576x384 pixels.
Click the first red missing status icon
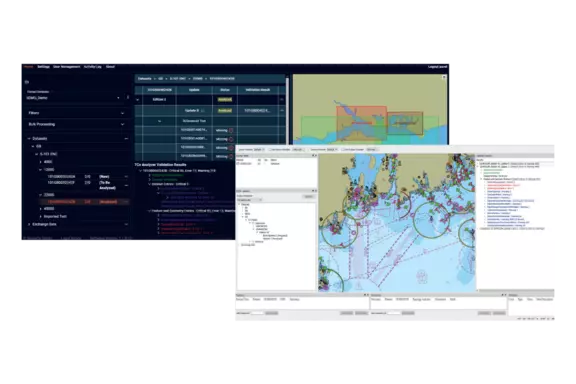tap(231, 130)
